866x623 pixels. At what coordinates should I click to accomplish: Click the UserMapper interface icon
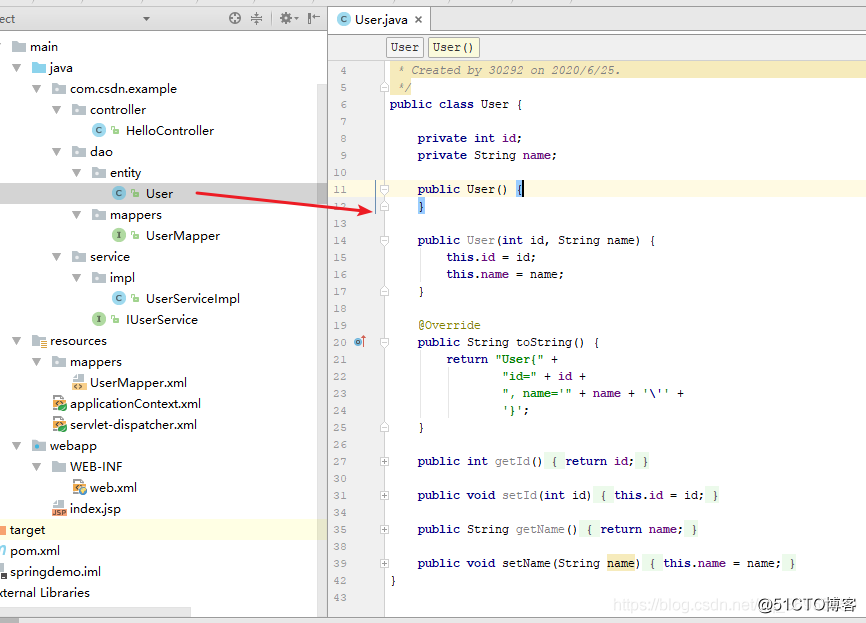(118, 235)
